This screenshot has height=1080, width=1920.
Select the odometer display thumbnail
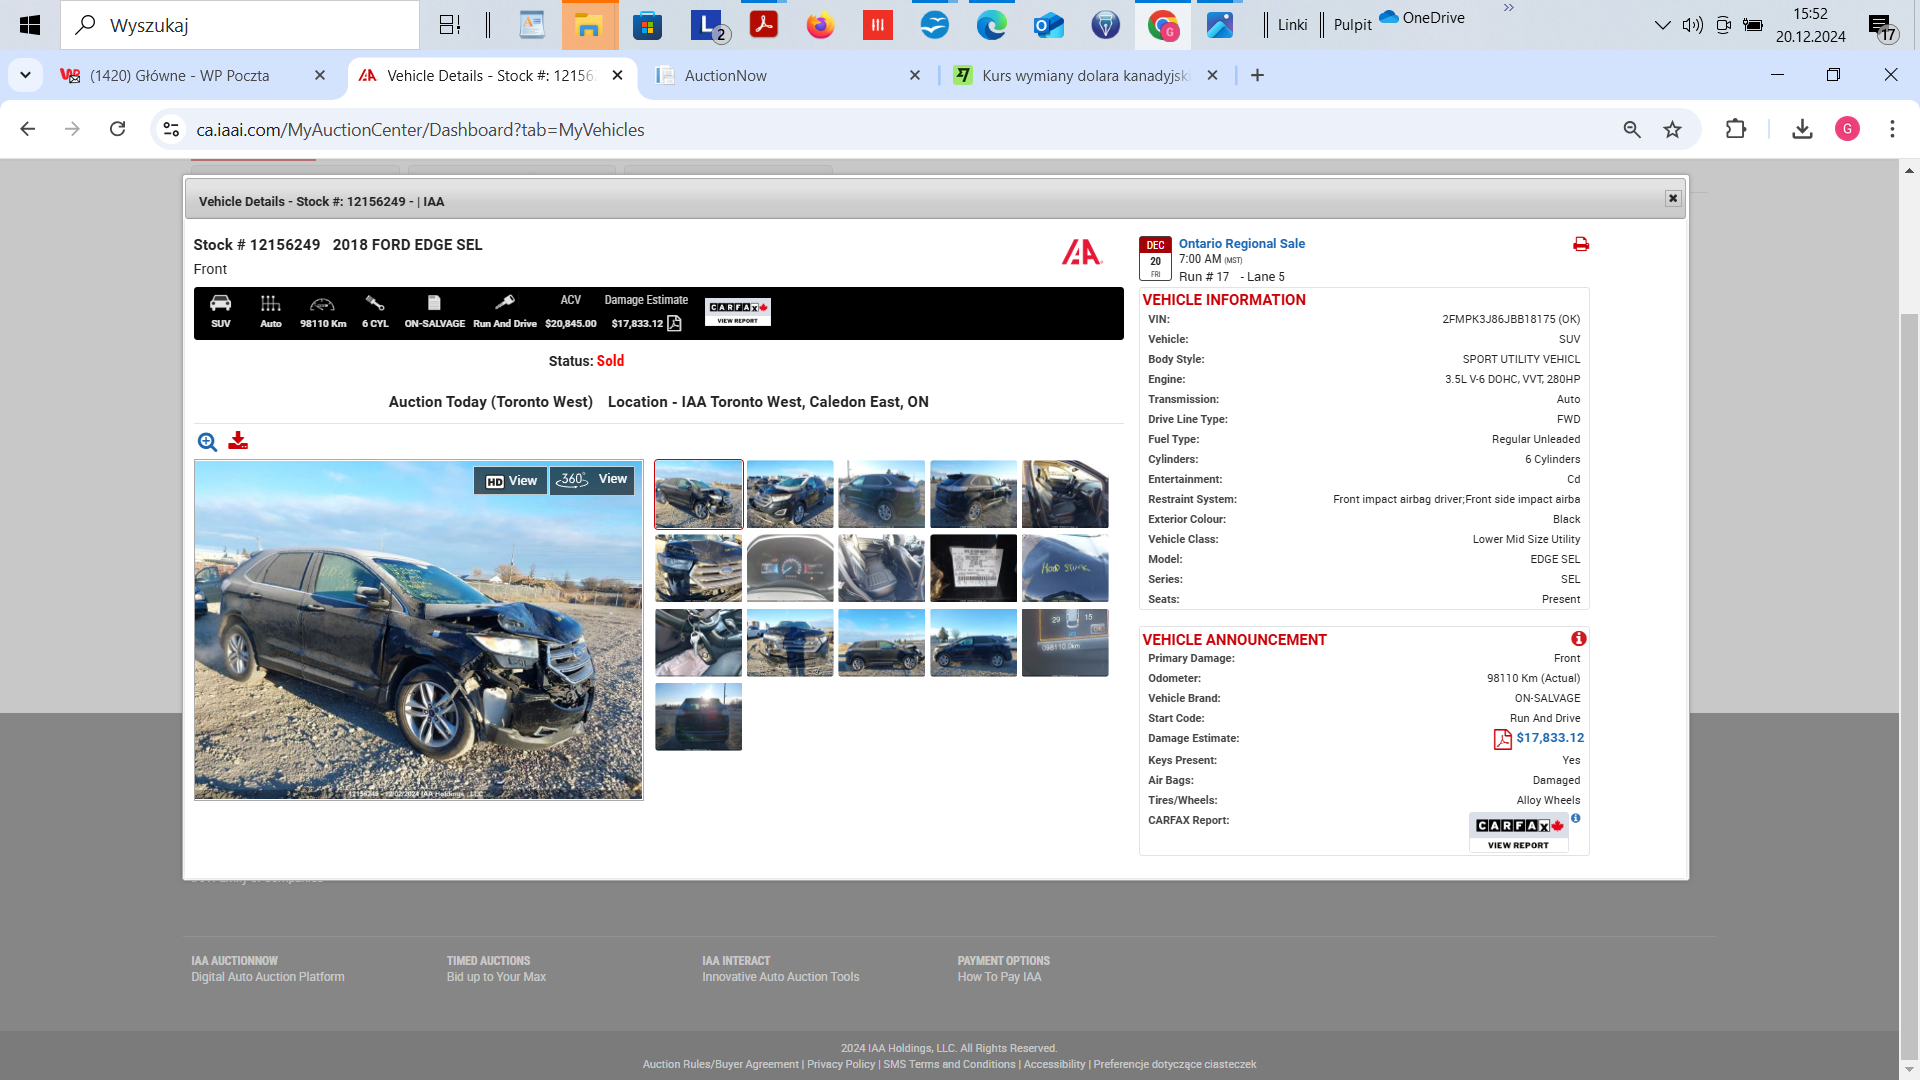(x=1065, y=643)
